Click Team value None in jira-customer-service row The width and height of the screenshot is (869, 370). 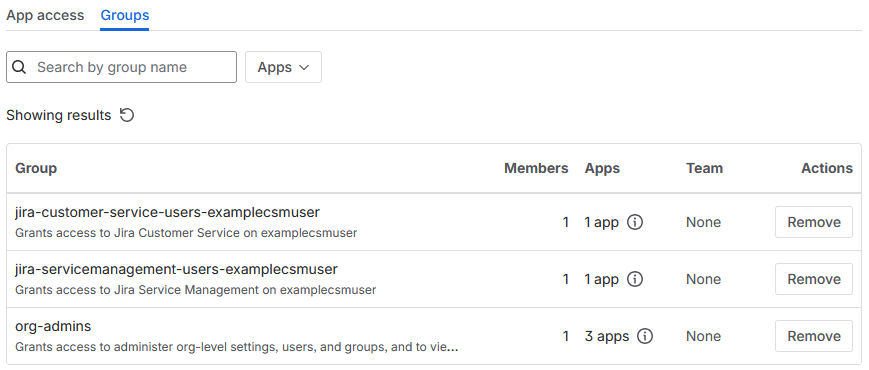coord(703,222)
